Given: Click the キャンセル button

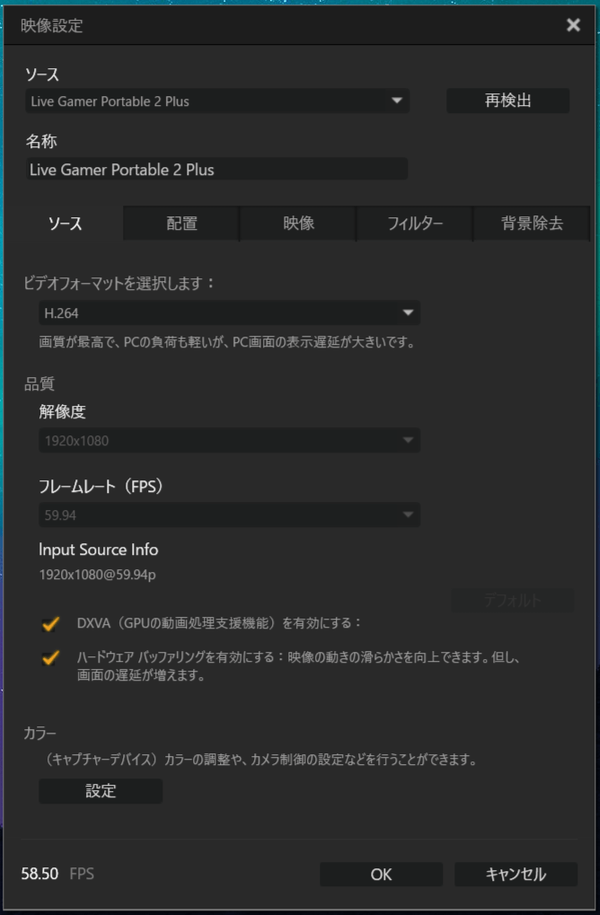Looking at the screenshot, I should pyautogui.click(x=516, y=874).
